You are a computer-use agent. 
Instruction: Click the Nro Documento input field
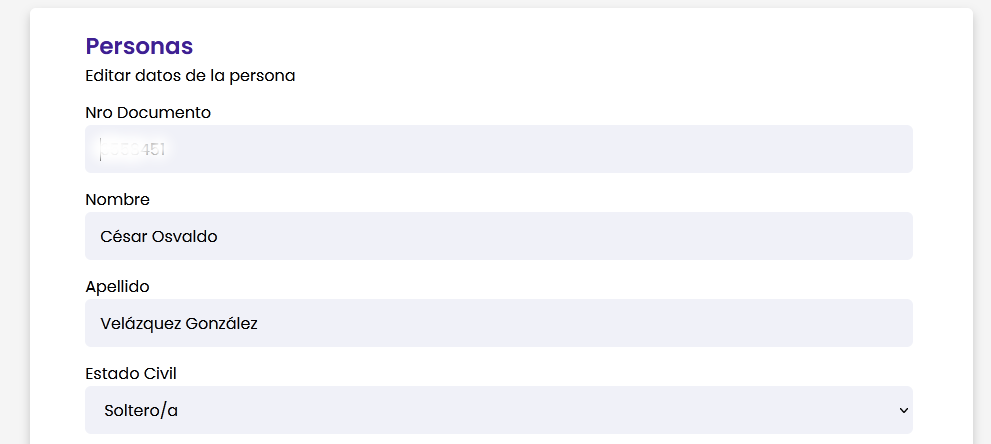pos(498,149)
